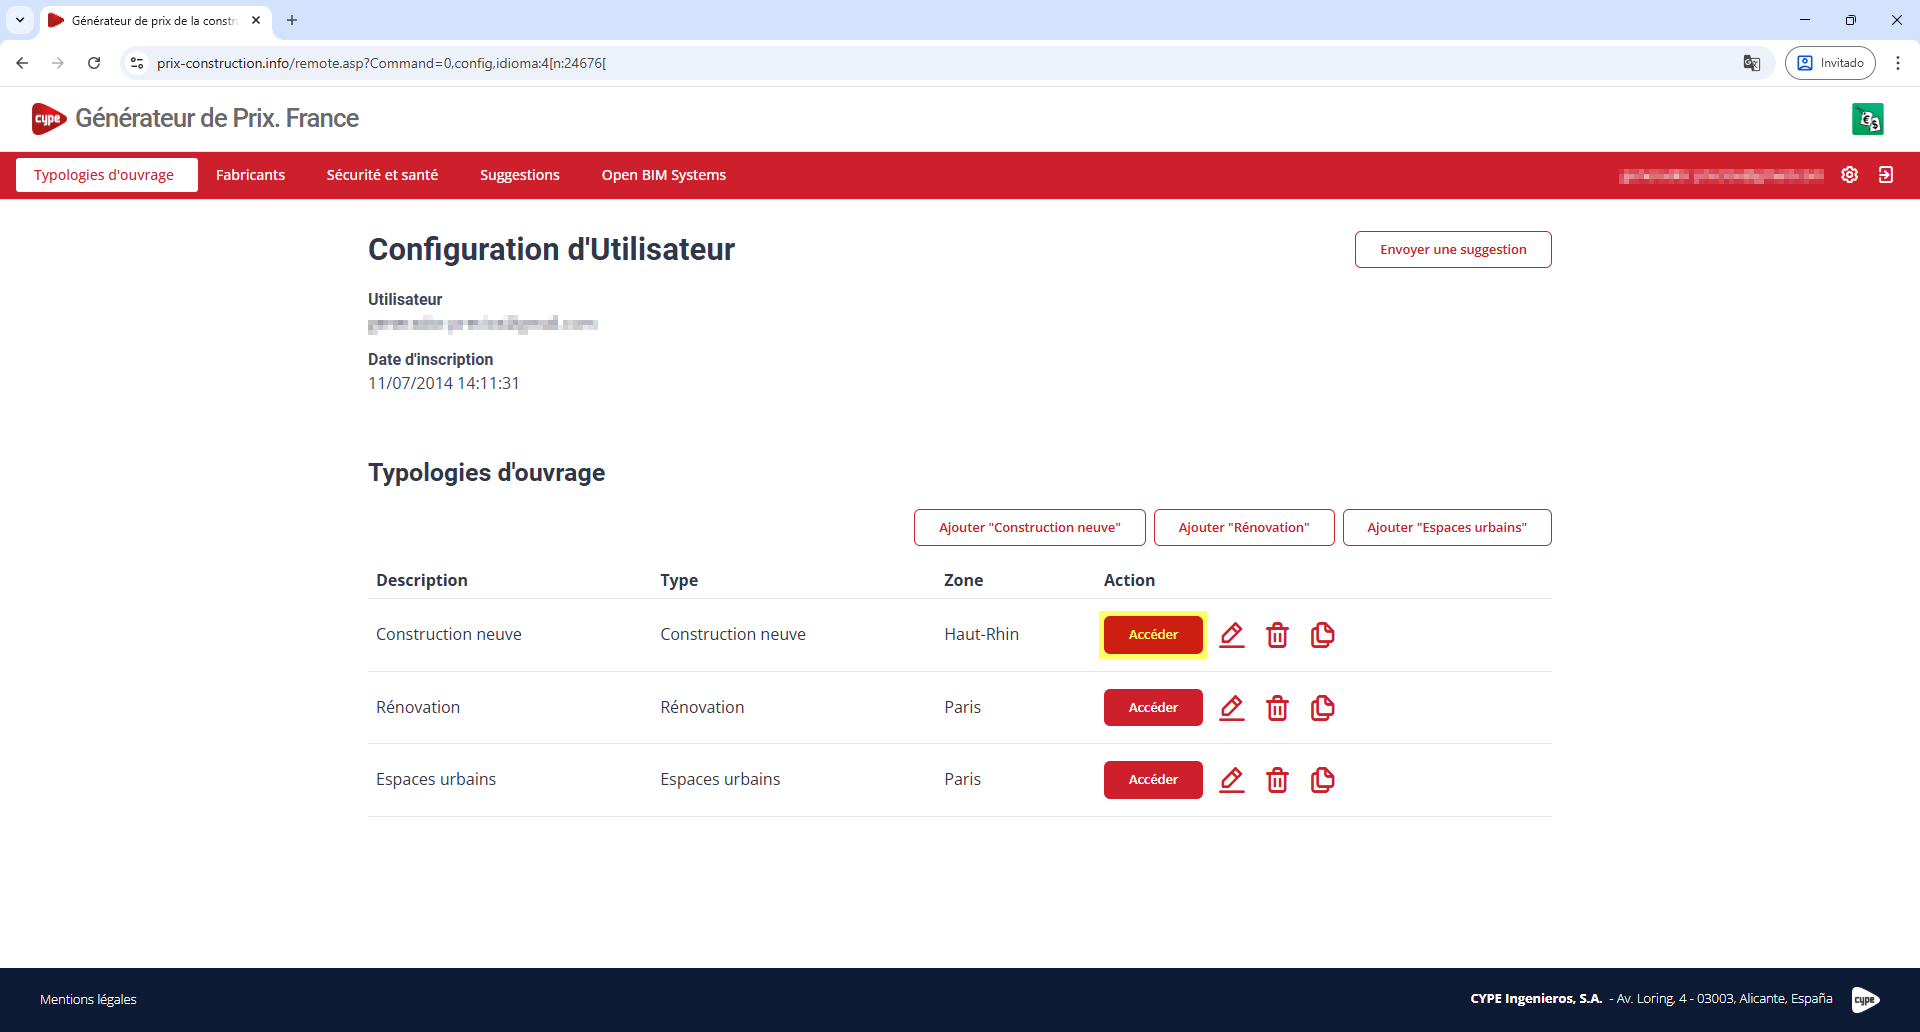Click Ajouter "Rénovation" button

(x=1243, y=528)
